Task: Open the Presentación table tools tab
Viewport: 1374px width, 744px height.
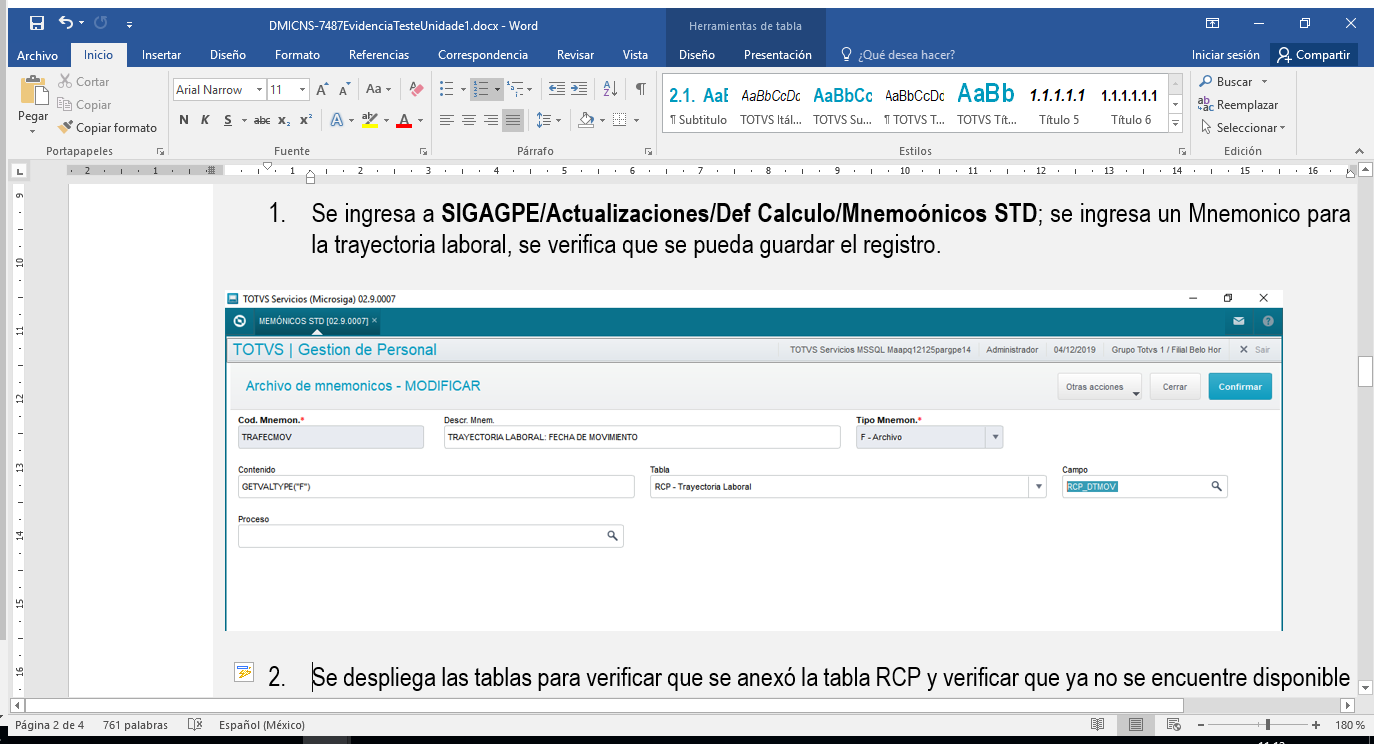Action: tap(778, 55)
